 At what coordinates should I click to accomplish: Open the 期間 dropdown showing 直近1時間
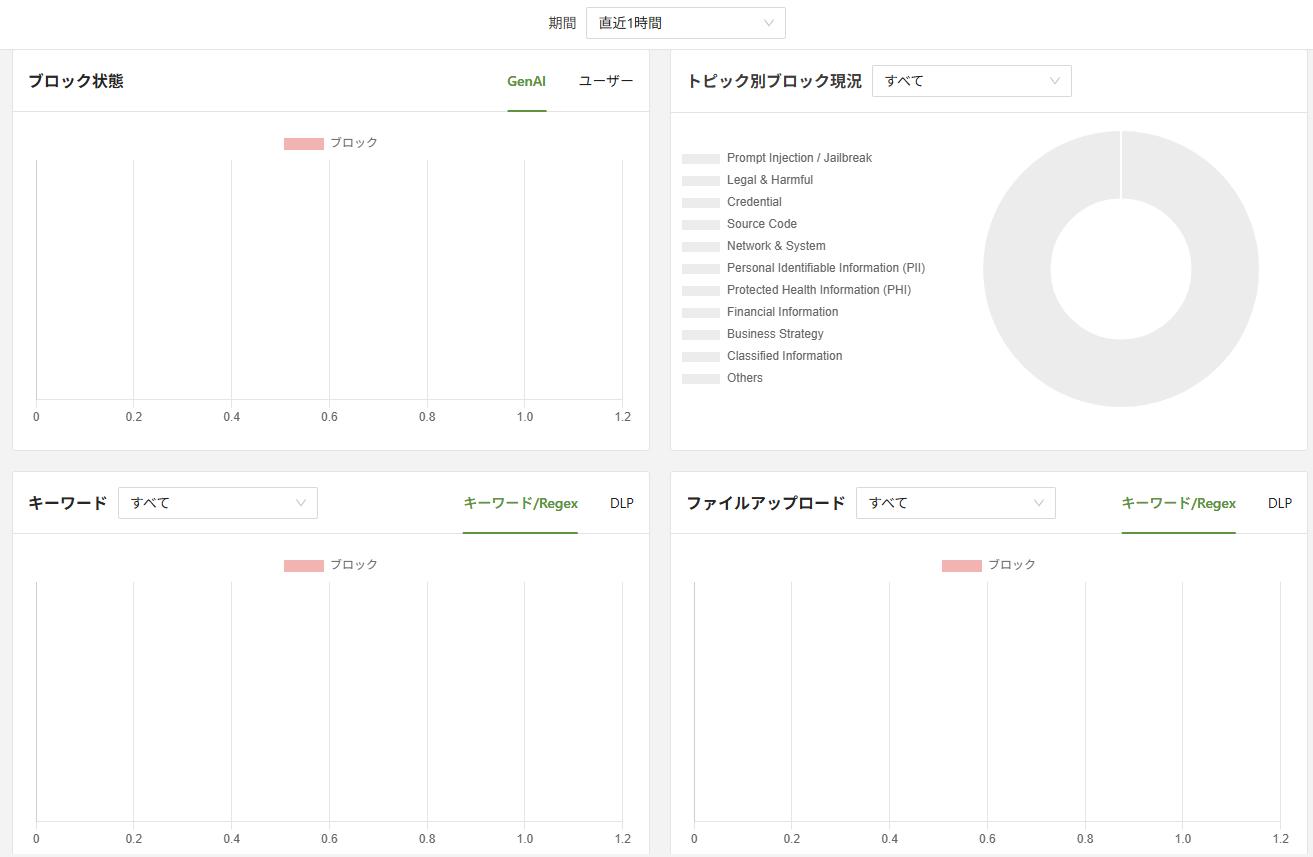(685, 23)
